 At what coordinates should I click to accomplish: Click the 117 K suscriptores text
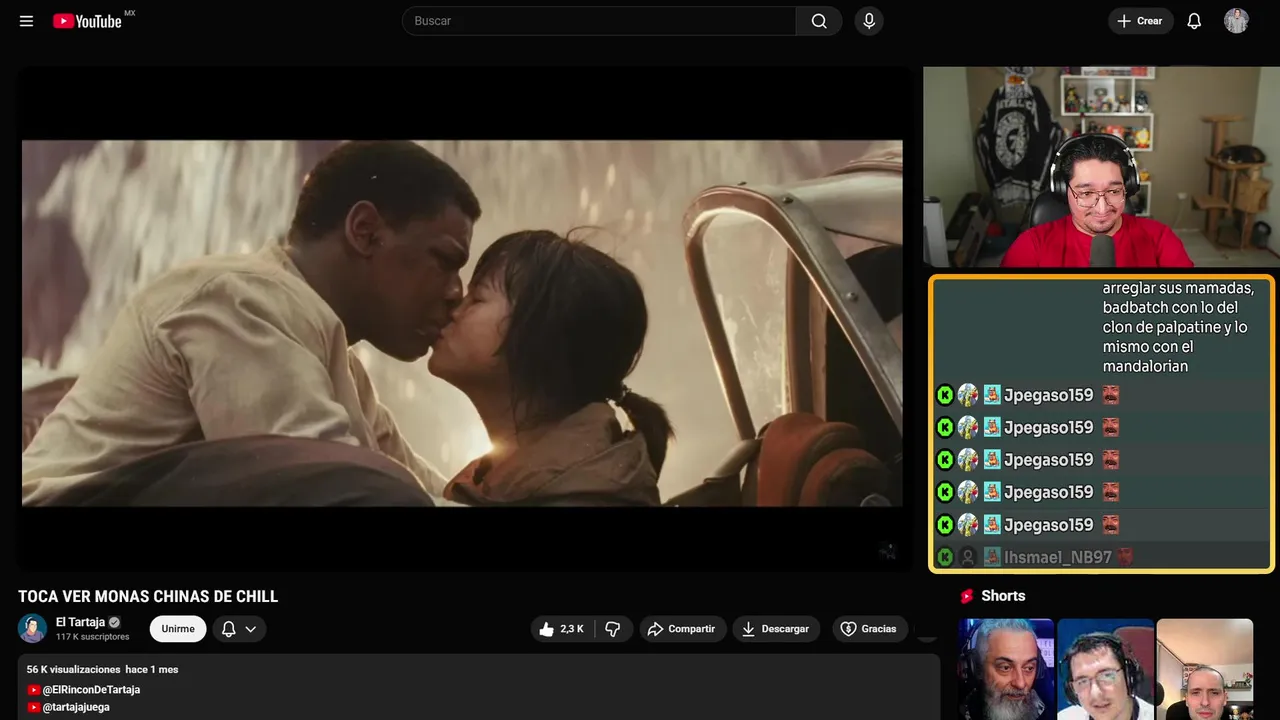(x=93, y=637)
